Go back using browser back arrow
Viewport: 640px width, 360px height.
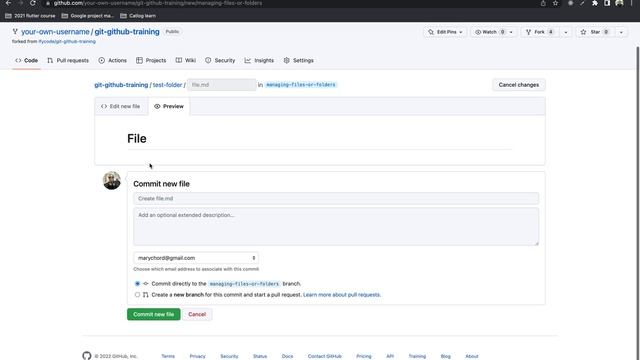8,3
